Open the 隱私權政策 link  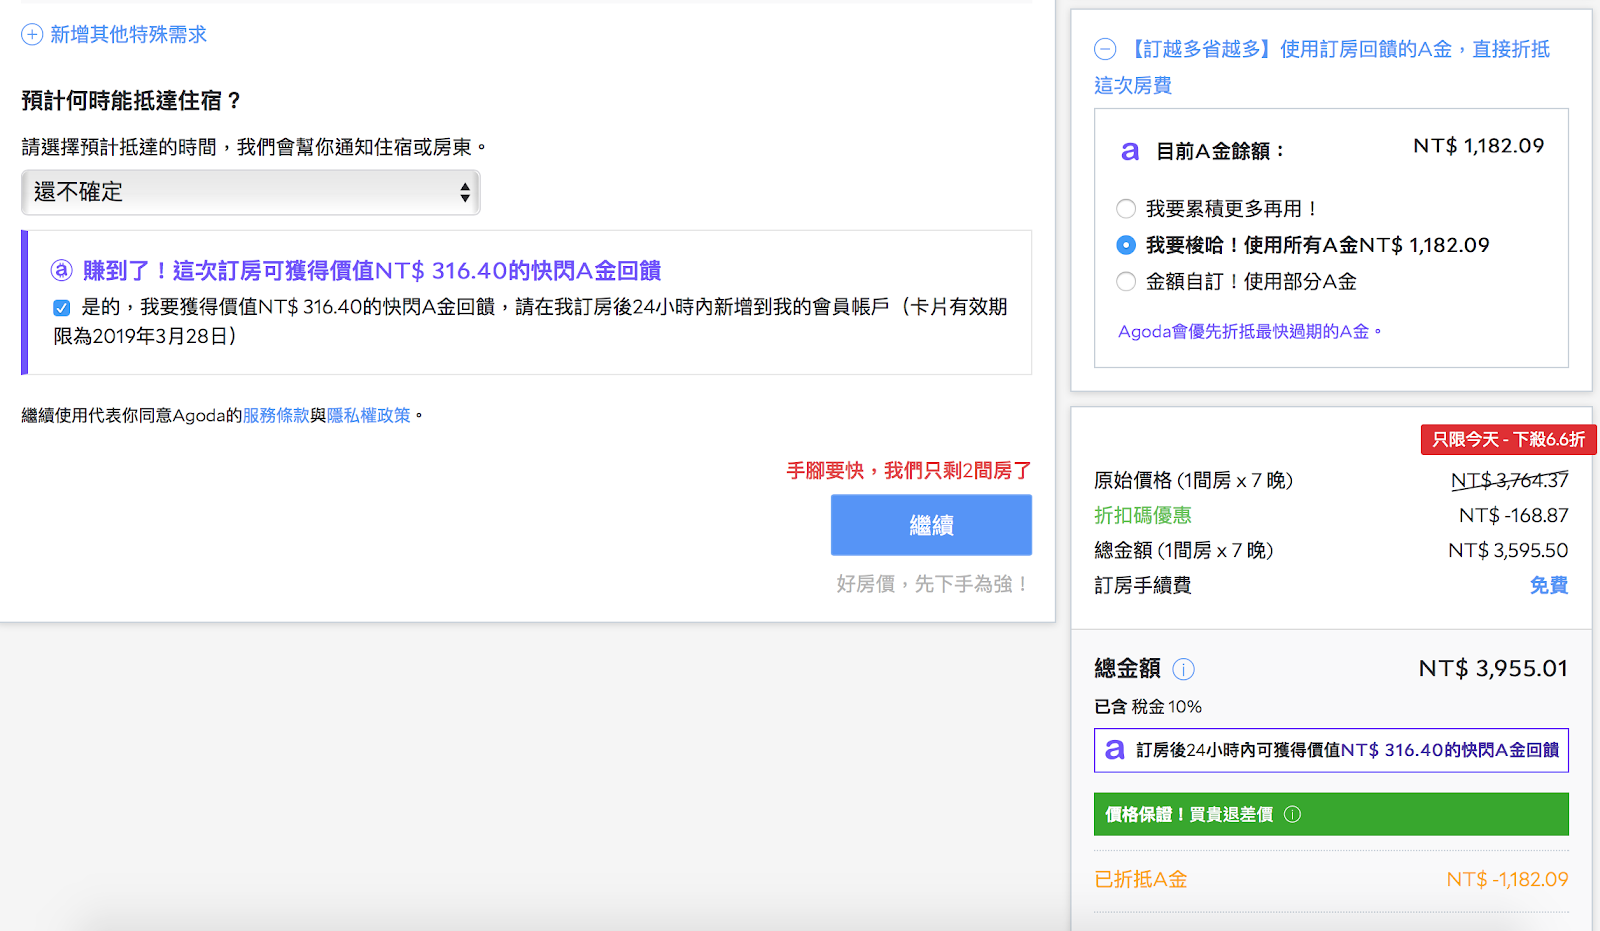click(369, 415)
